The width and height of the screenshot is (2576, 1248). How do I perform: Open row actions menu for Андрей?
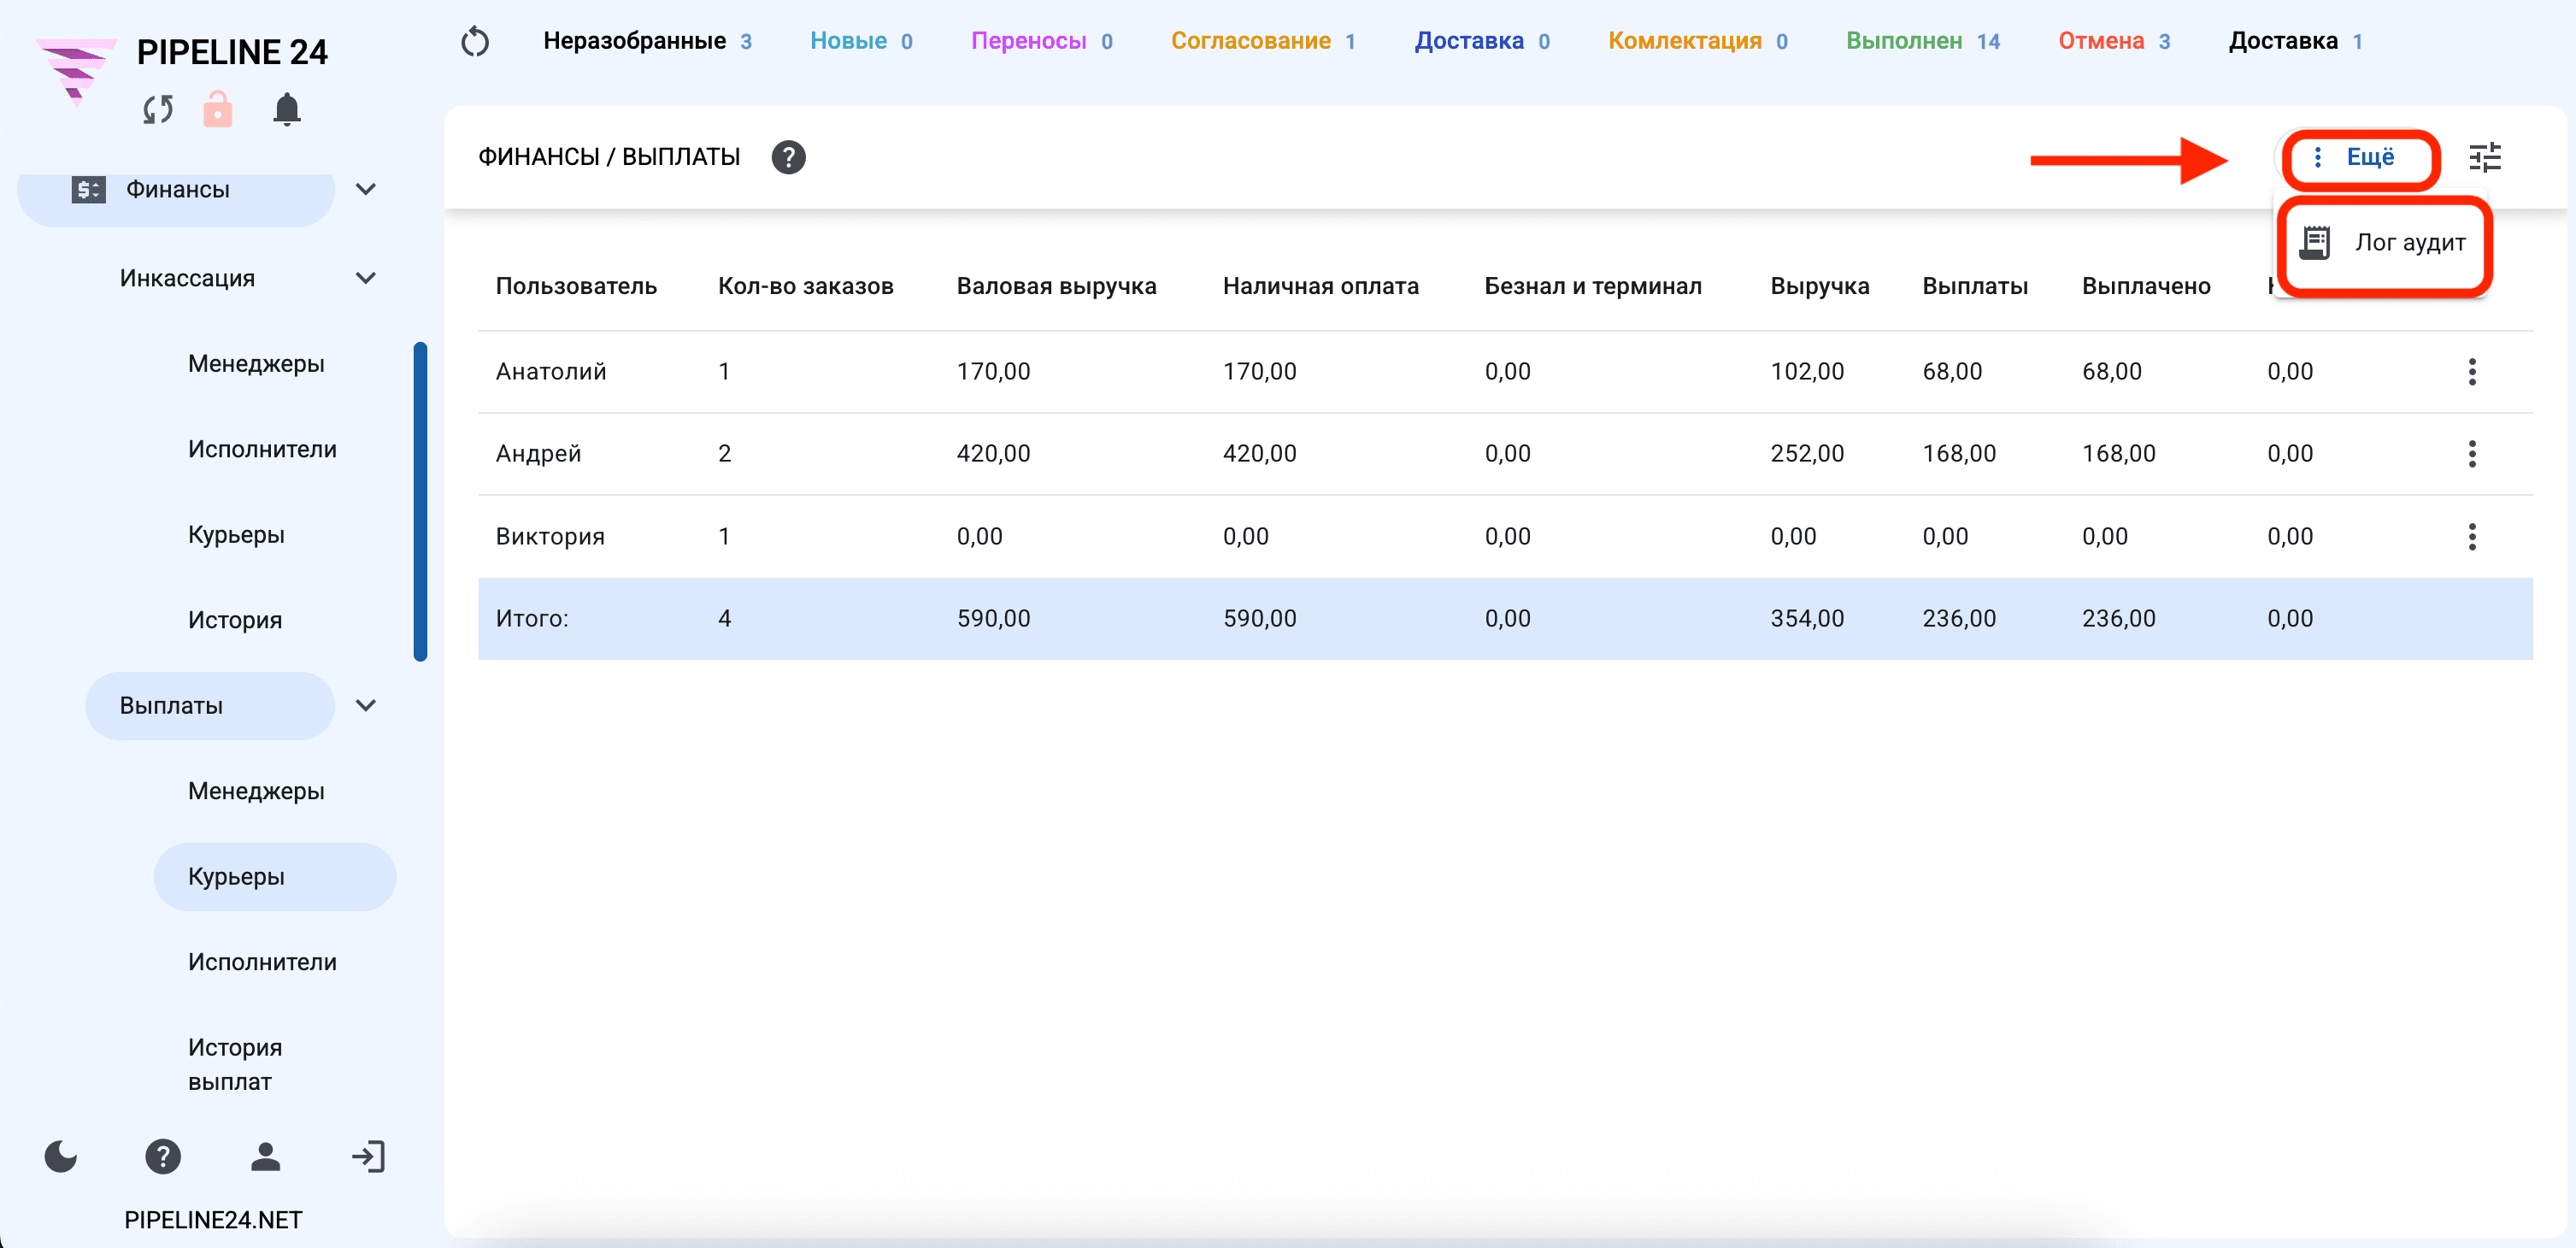(2471, 454)
